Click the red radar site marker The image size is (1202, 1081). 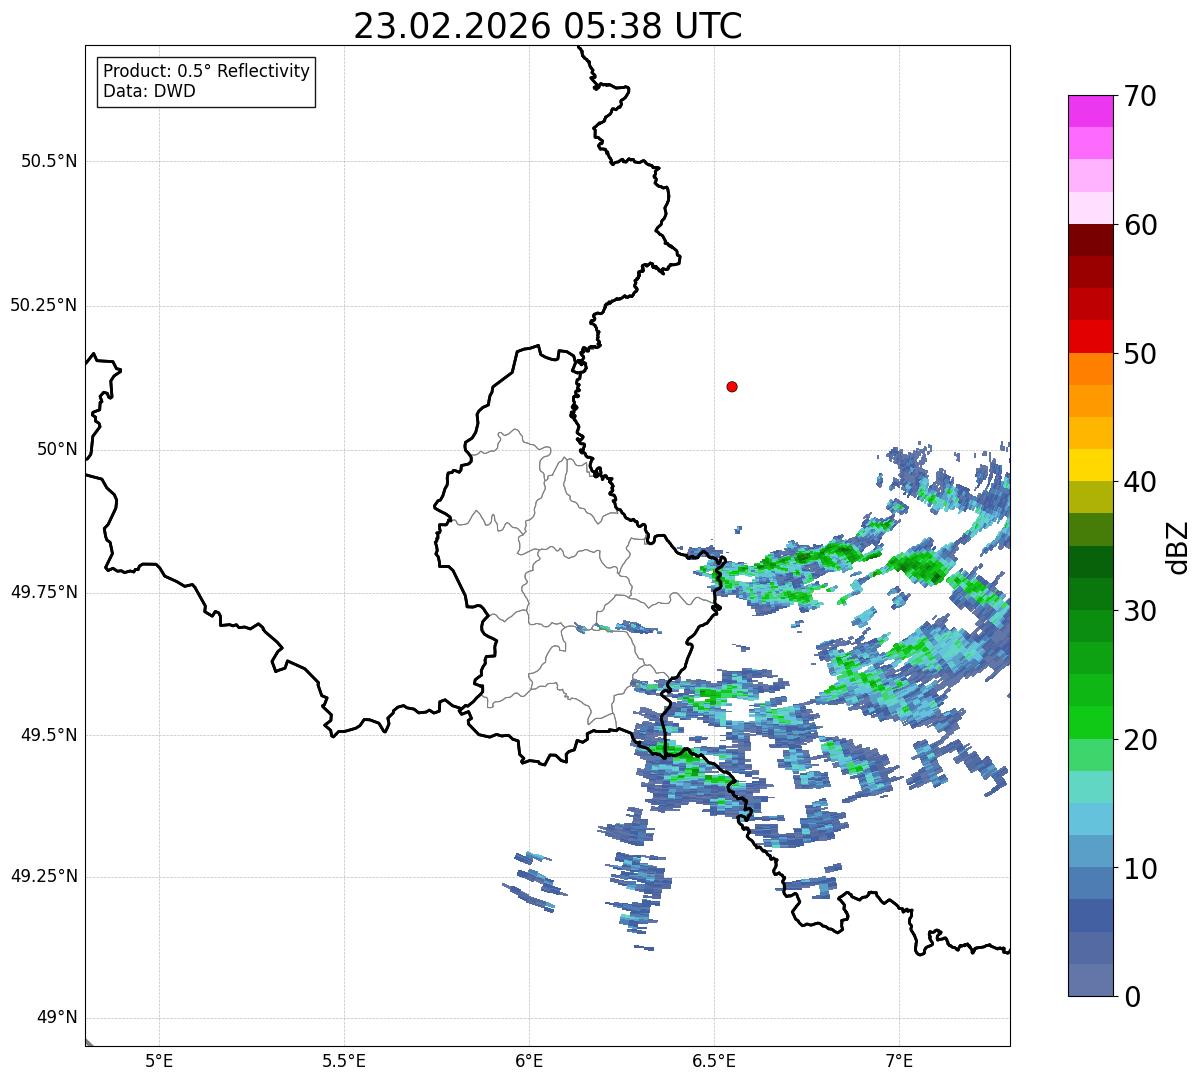pyautogui.click(x=732, y=386)
